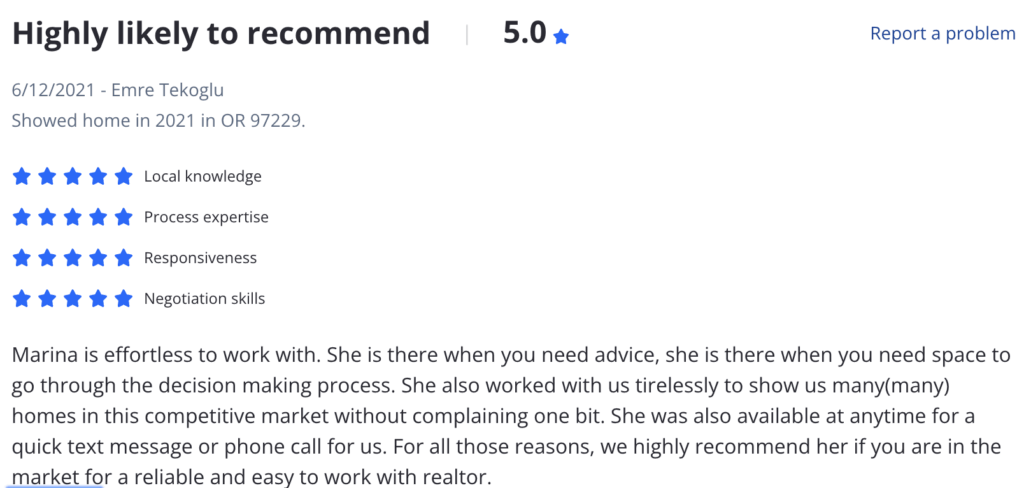Click the review date 6/12/2021
This screenshot has width=1024, height=488.
(x=54, y=89)
